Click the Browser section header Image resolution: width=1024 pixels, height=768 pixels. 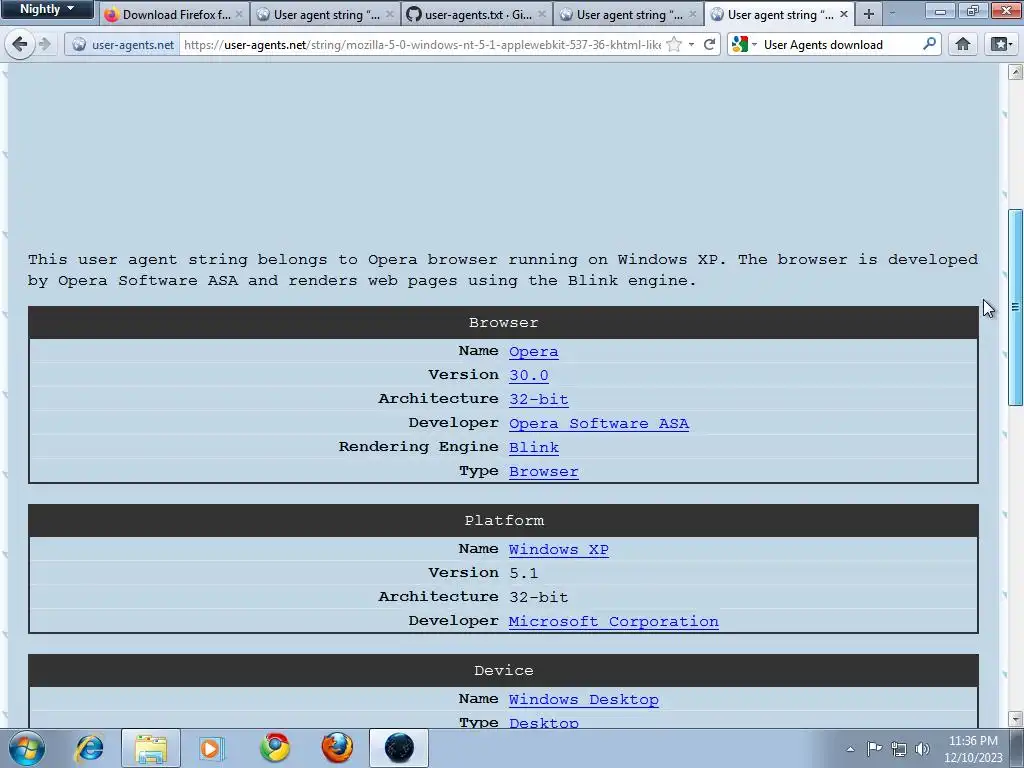tap(503, 323)
